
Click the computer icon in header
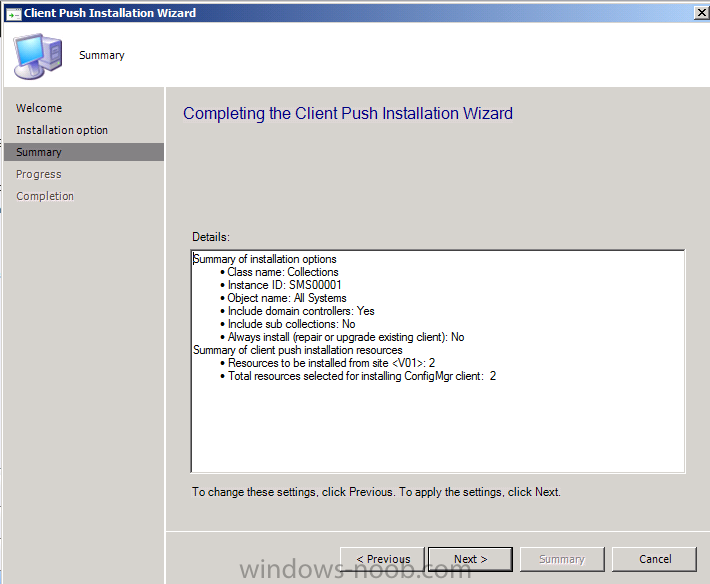point(38,56)
